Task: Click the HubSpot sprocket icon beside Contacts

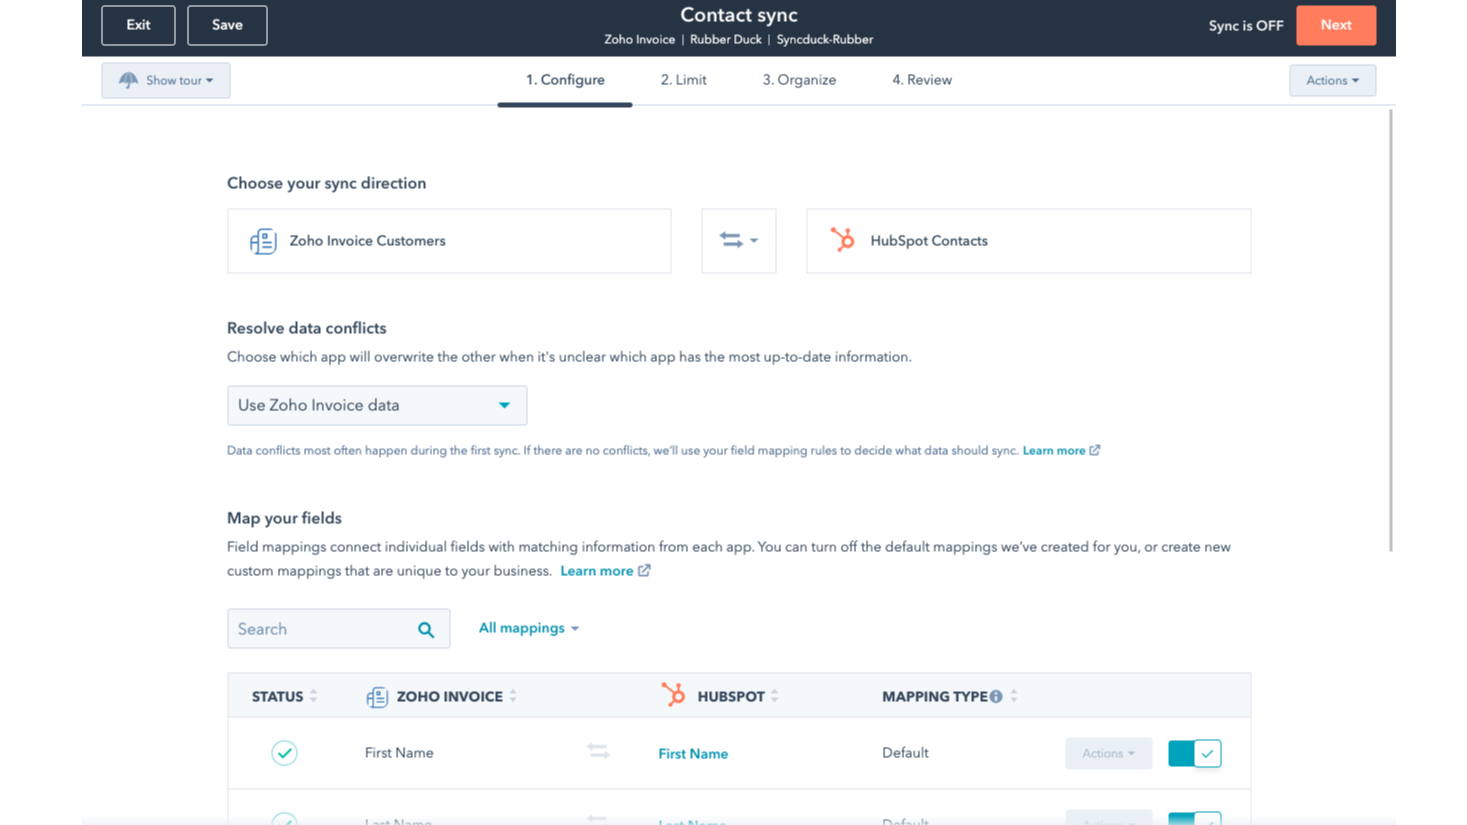Action: [842, 240]
